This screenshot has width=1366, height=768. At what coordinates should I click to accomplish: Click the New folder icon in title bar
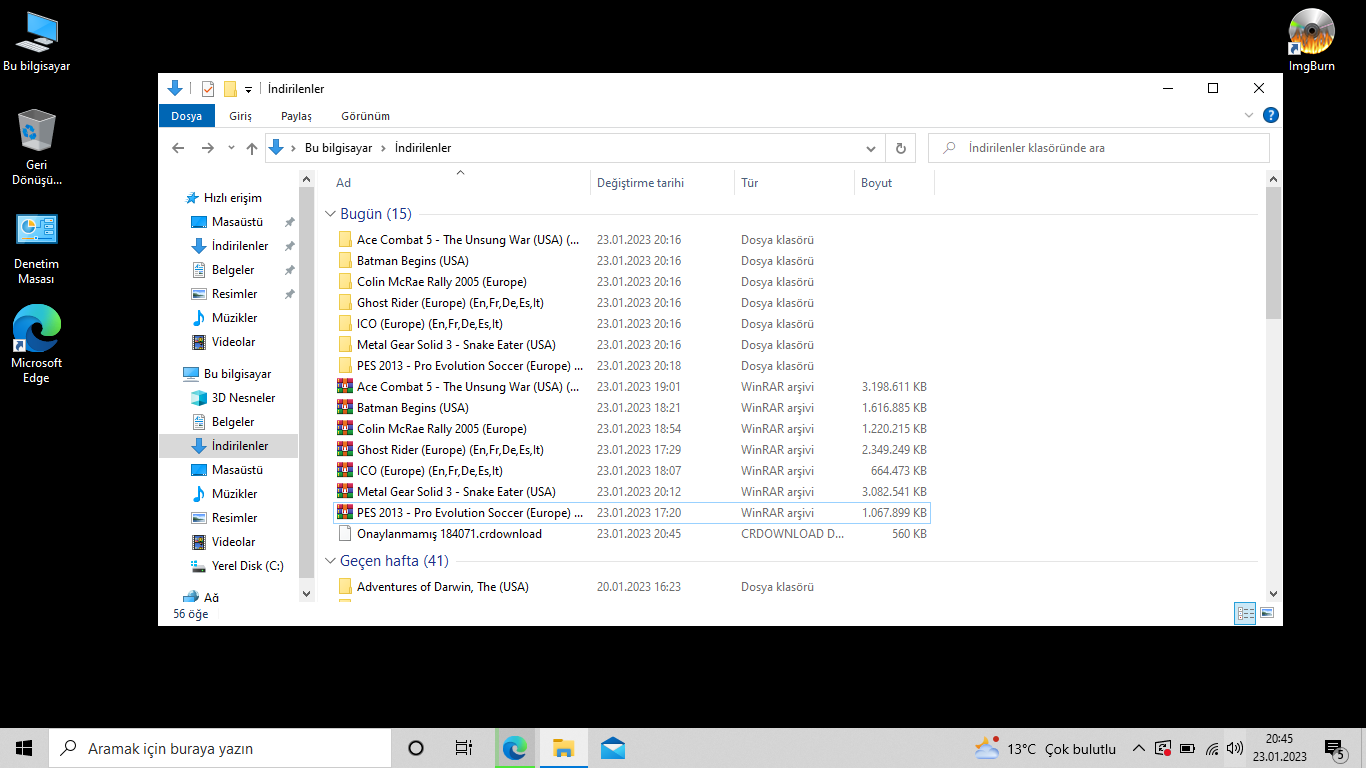point(230,89)
